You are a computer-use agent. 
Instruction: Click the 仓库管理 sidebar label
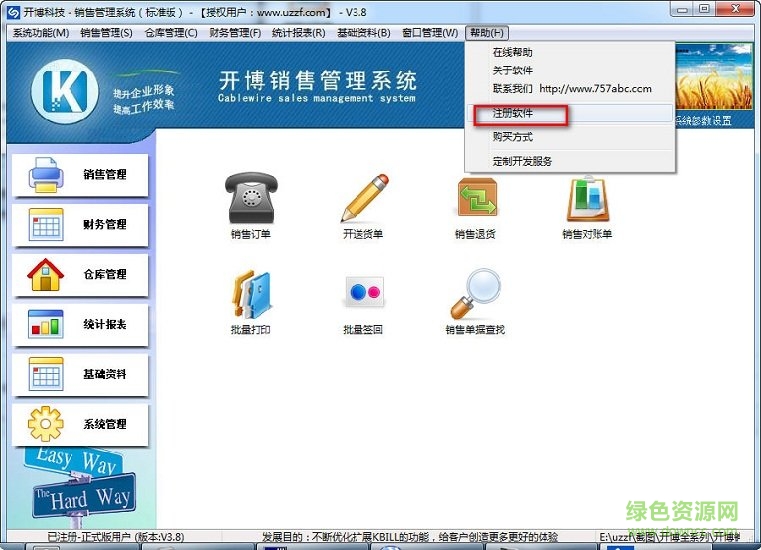(x=105, y=275)
